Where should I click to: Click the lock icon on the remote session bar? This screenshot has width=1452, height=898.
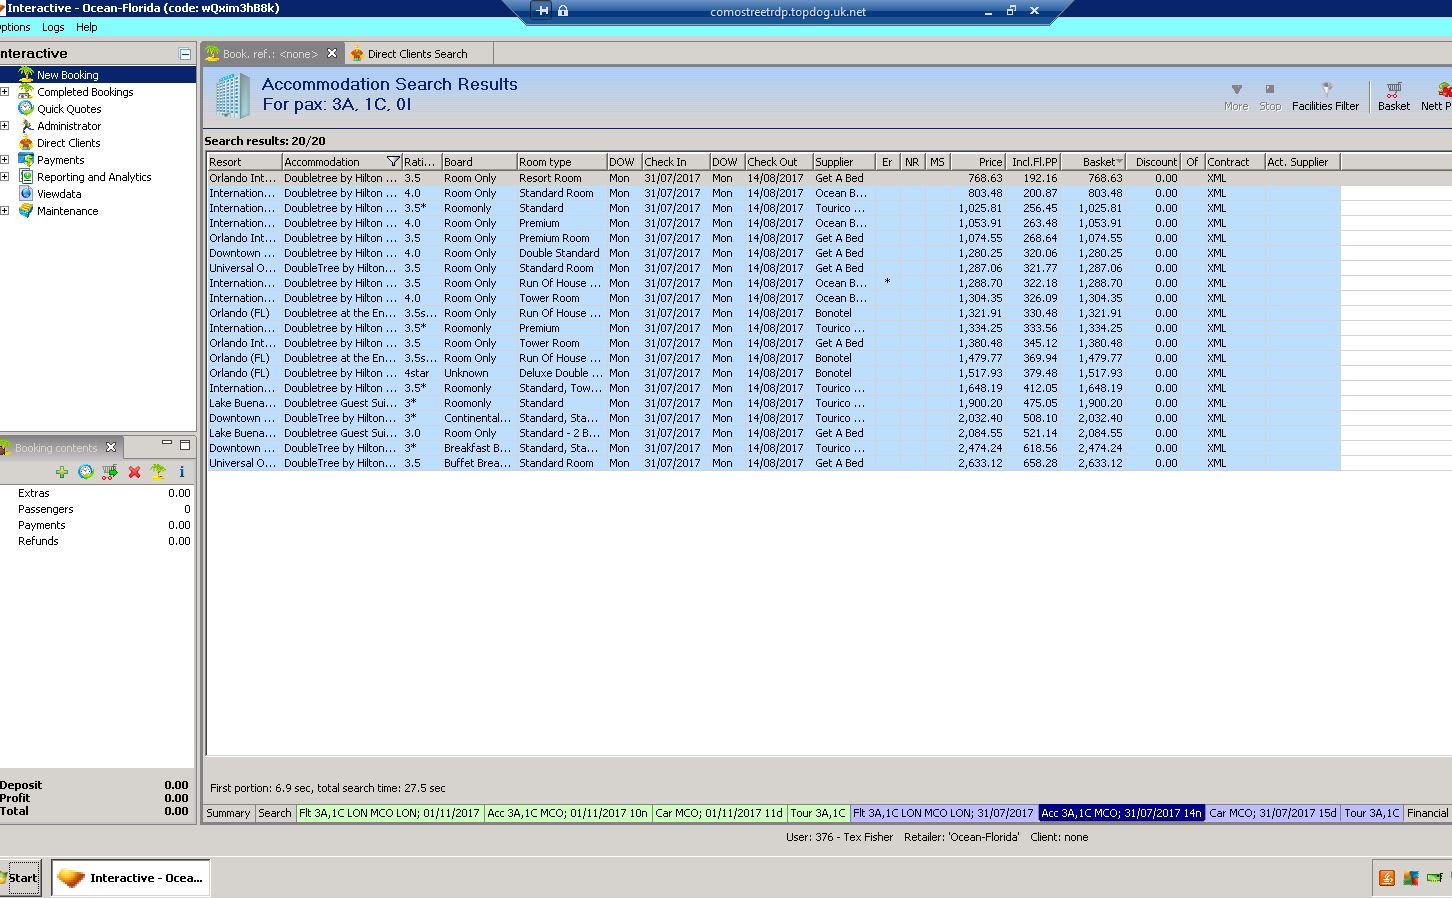[563, 11]
